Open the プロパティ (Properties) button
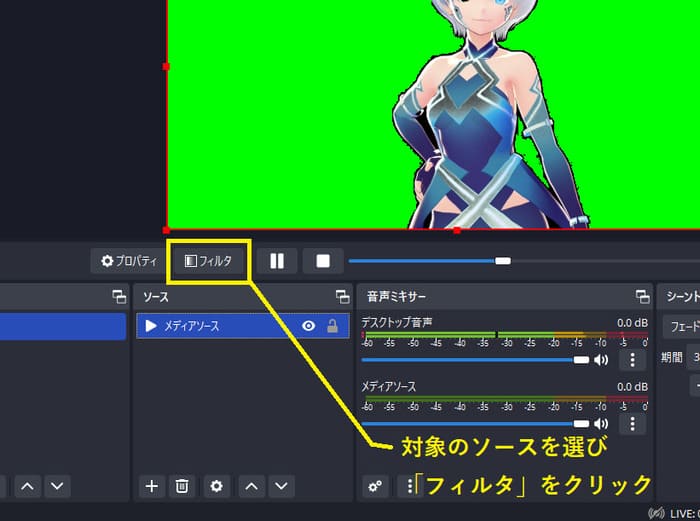Viewport: 700px width, 521px height. (x=129, y=261)
